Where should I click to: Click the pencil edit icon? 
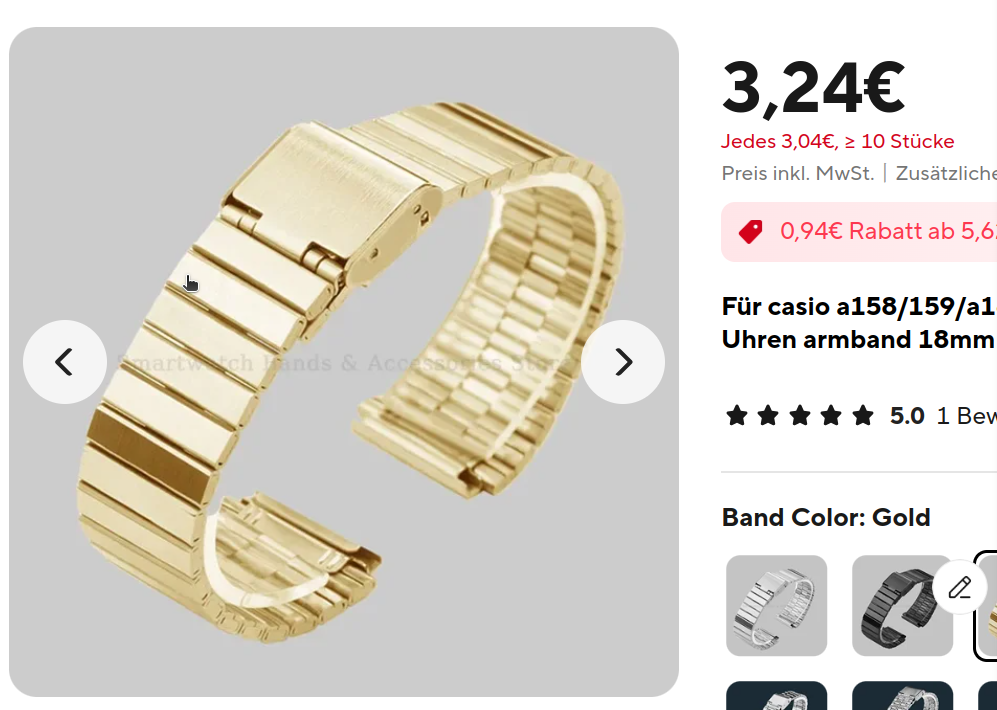(x=959, y=587)
